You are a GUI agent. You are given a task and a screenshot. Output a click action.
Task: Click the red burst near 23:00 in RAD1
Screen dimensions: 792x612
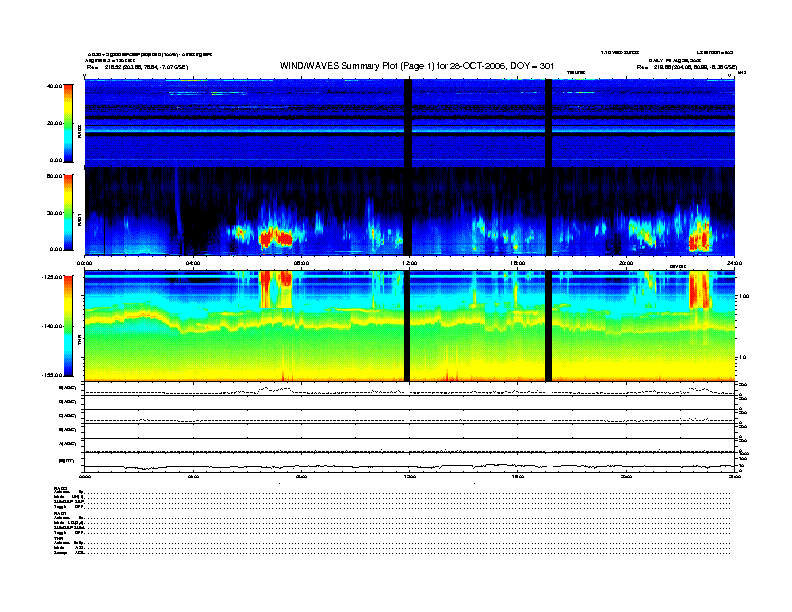coord(700,236)
